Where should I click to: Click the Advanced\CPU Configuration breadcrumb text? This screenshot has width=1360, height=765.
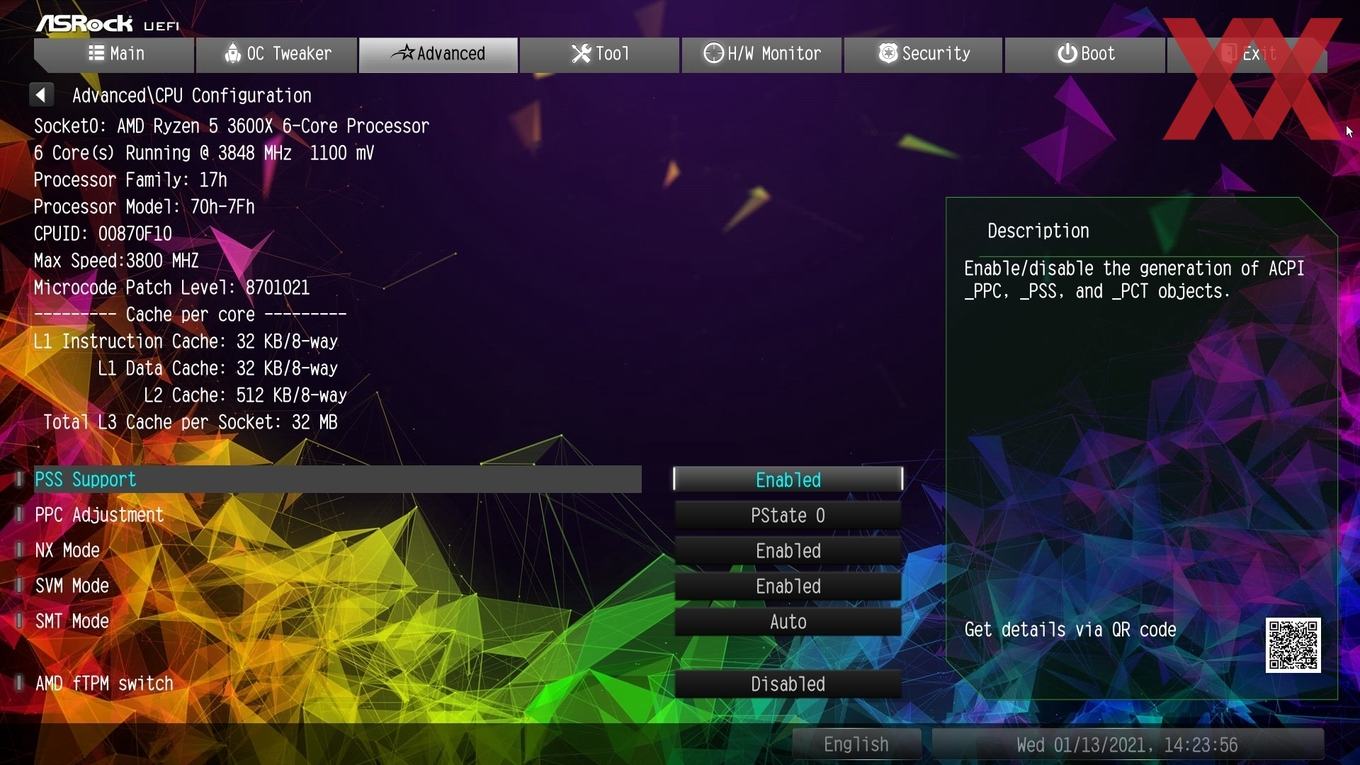[x=192, y=96]
